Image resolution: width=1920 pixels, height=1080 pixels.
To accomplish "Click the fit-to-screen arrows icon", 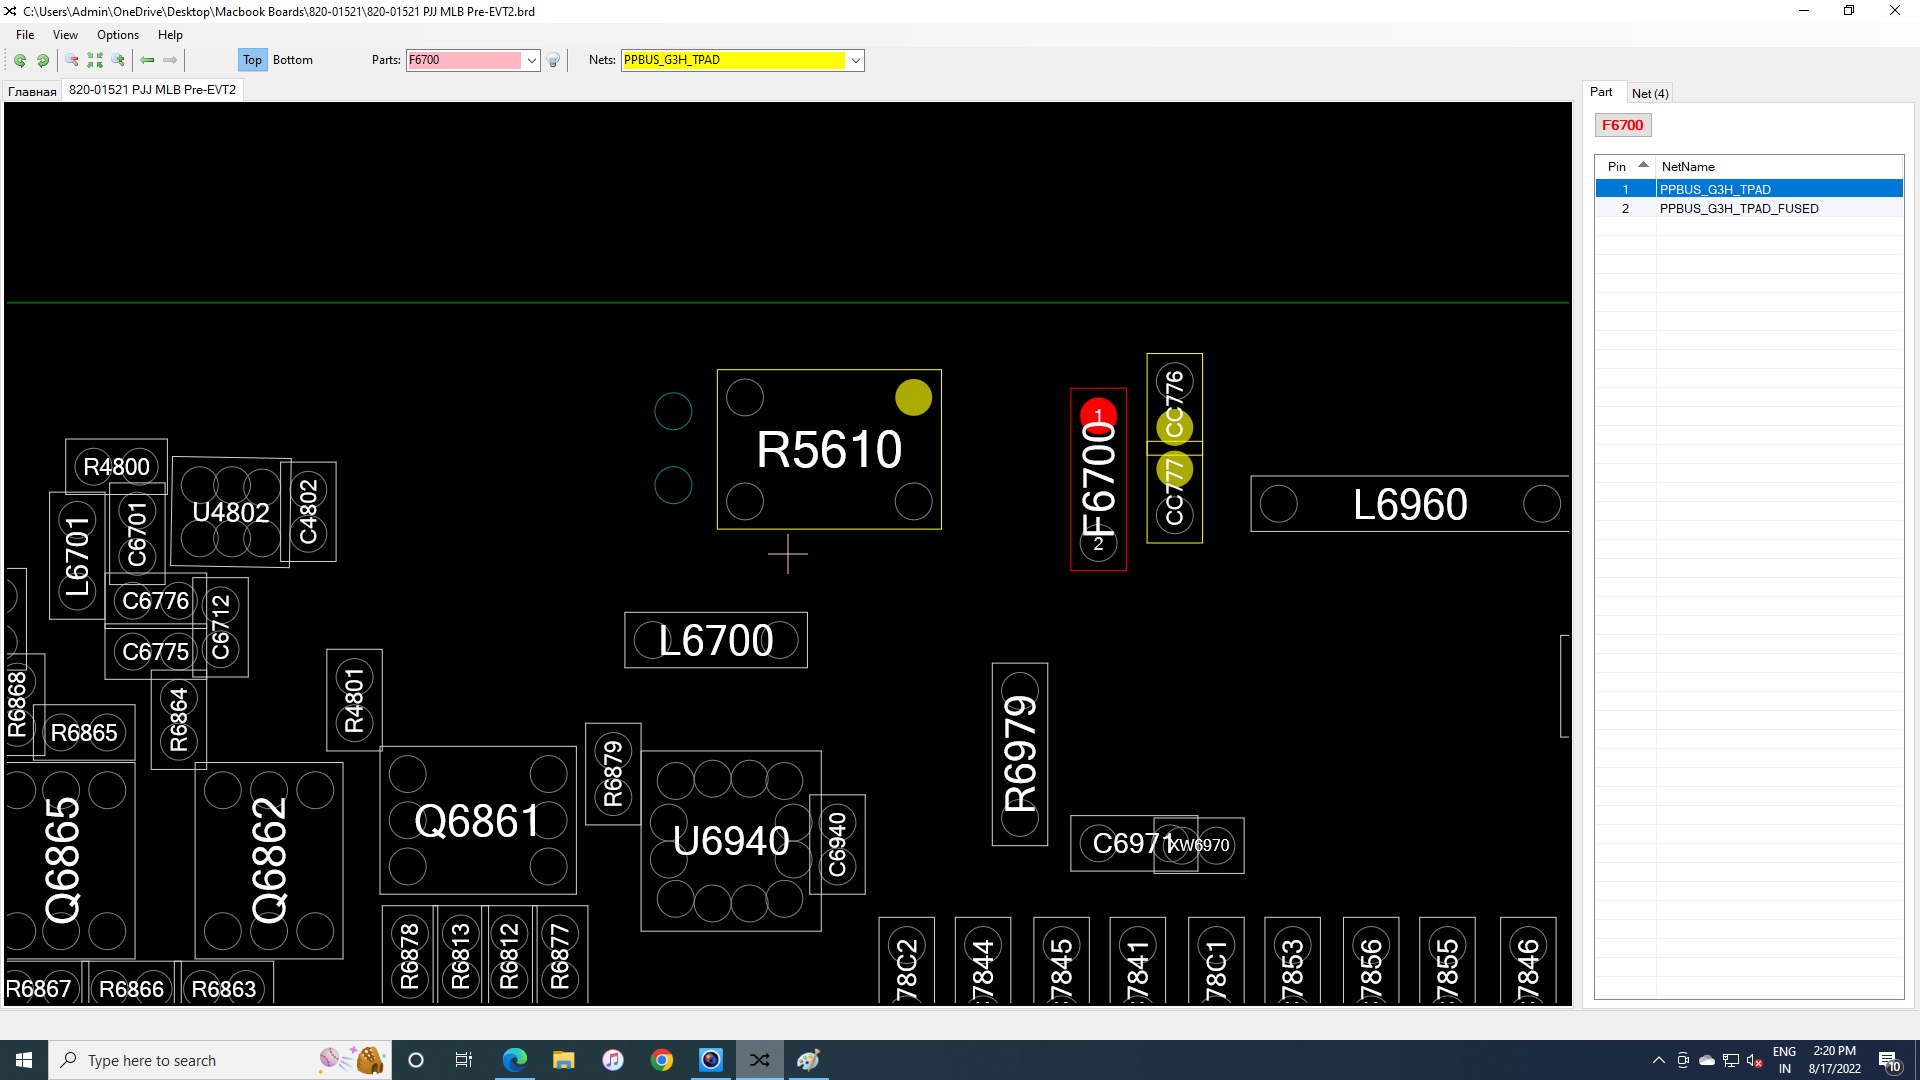I will pos(95,60).
